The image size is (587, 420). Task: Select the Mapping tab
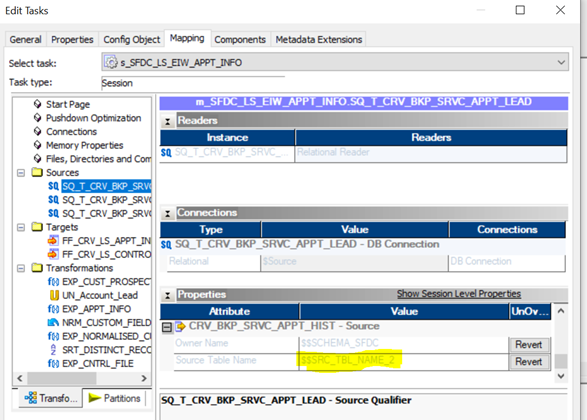point(187,38)
